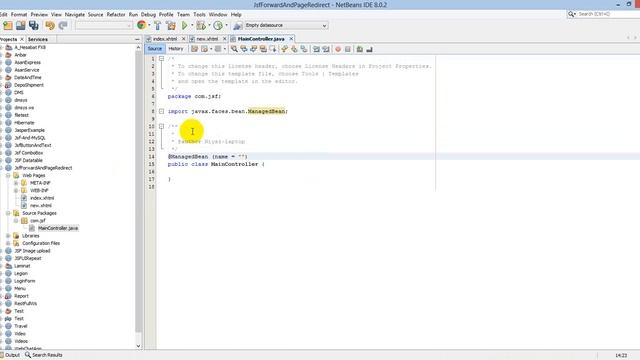Click the Debug Project toolbar icon

[x=201, y=25]
